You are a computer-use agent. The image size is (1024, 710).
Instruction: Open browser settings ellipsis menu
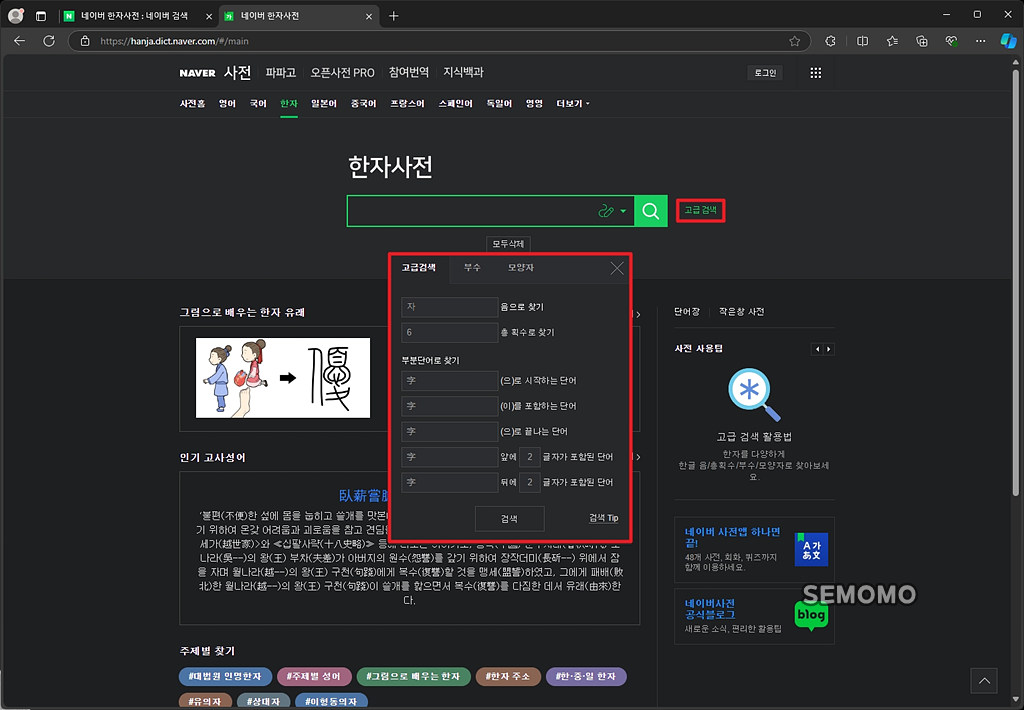981,41
